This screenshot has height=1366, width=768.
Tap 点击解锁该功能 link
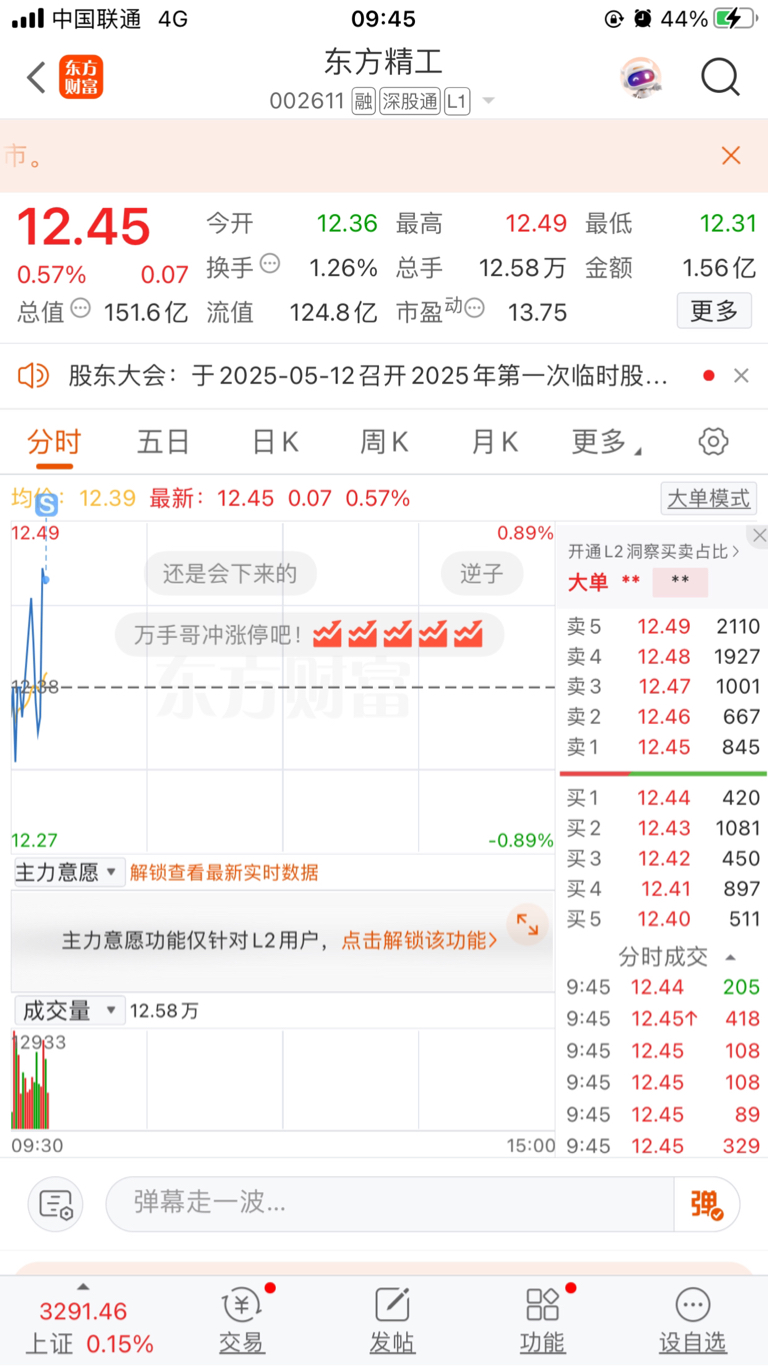click(419, 940)
